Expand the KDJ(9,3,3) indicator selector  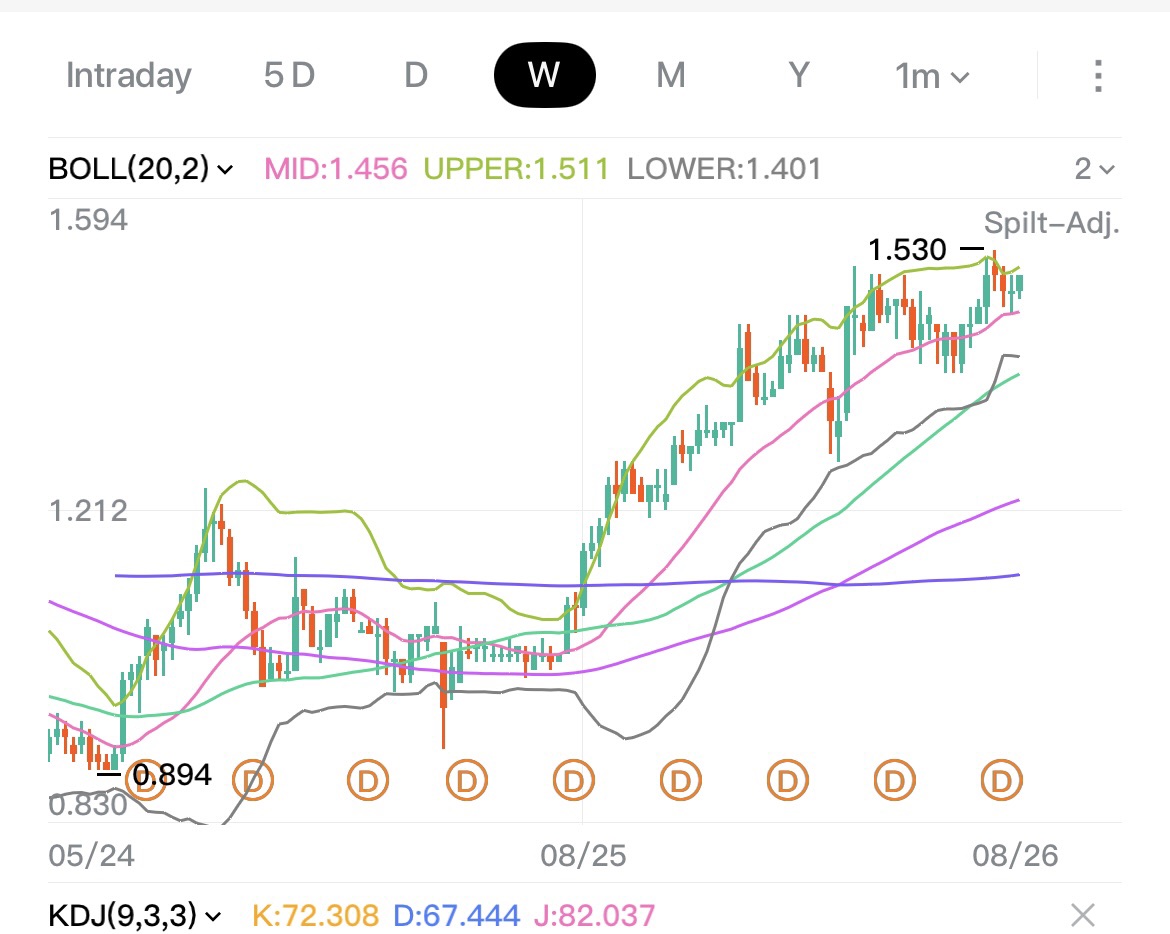click(135, 915)
